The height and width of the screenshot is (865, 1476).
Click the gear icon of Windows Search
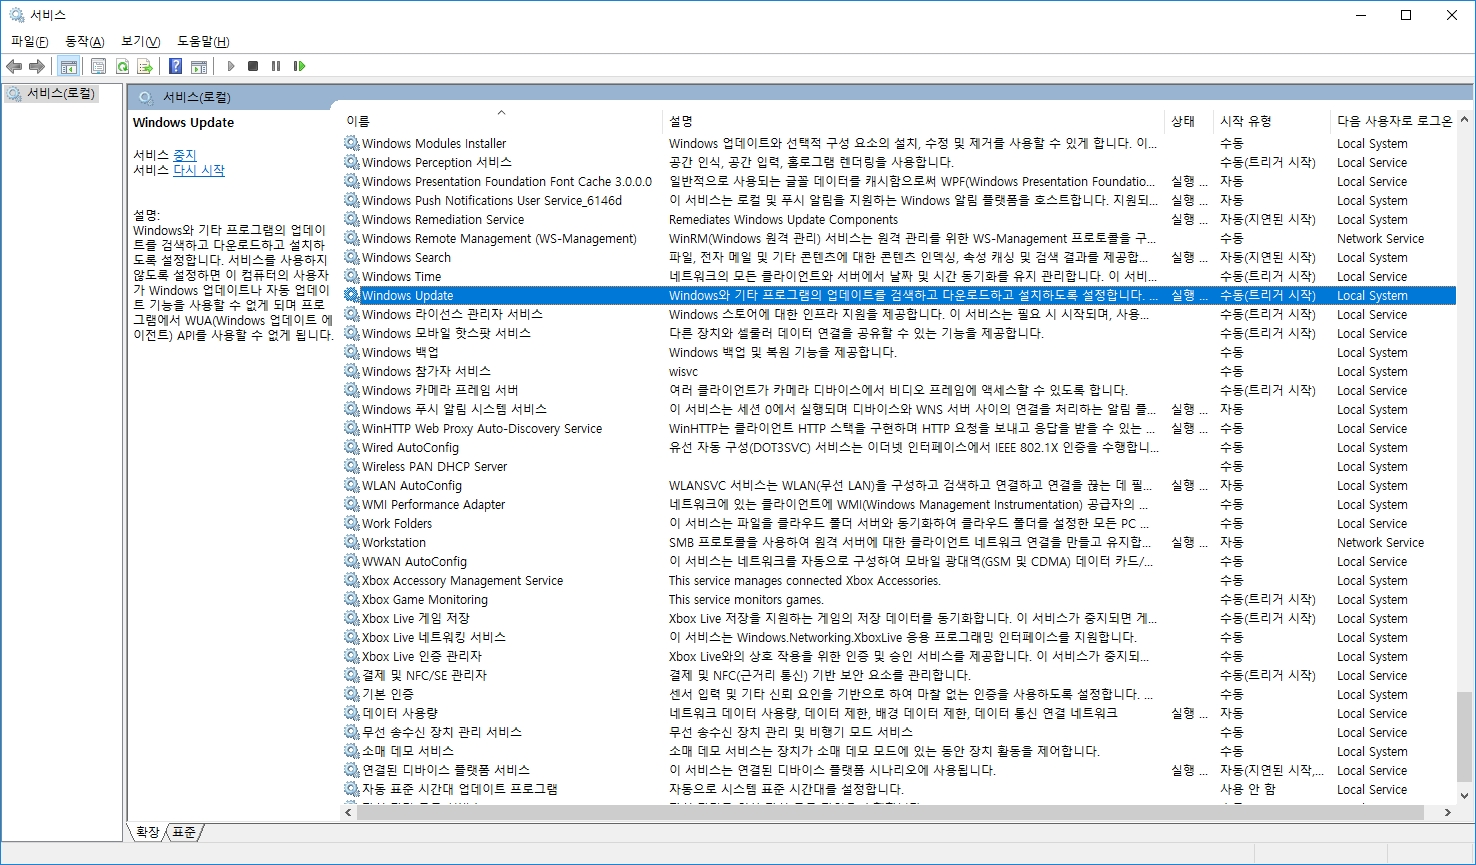[352, 257]
